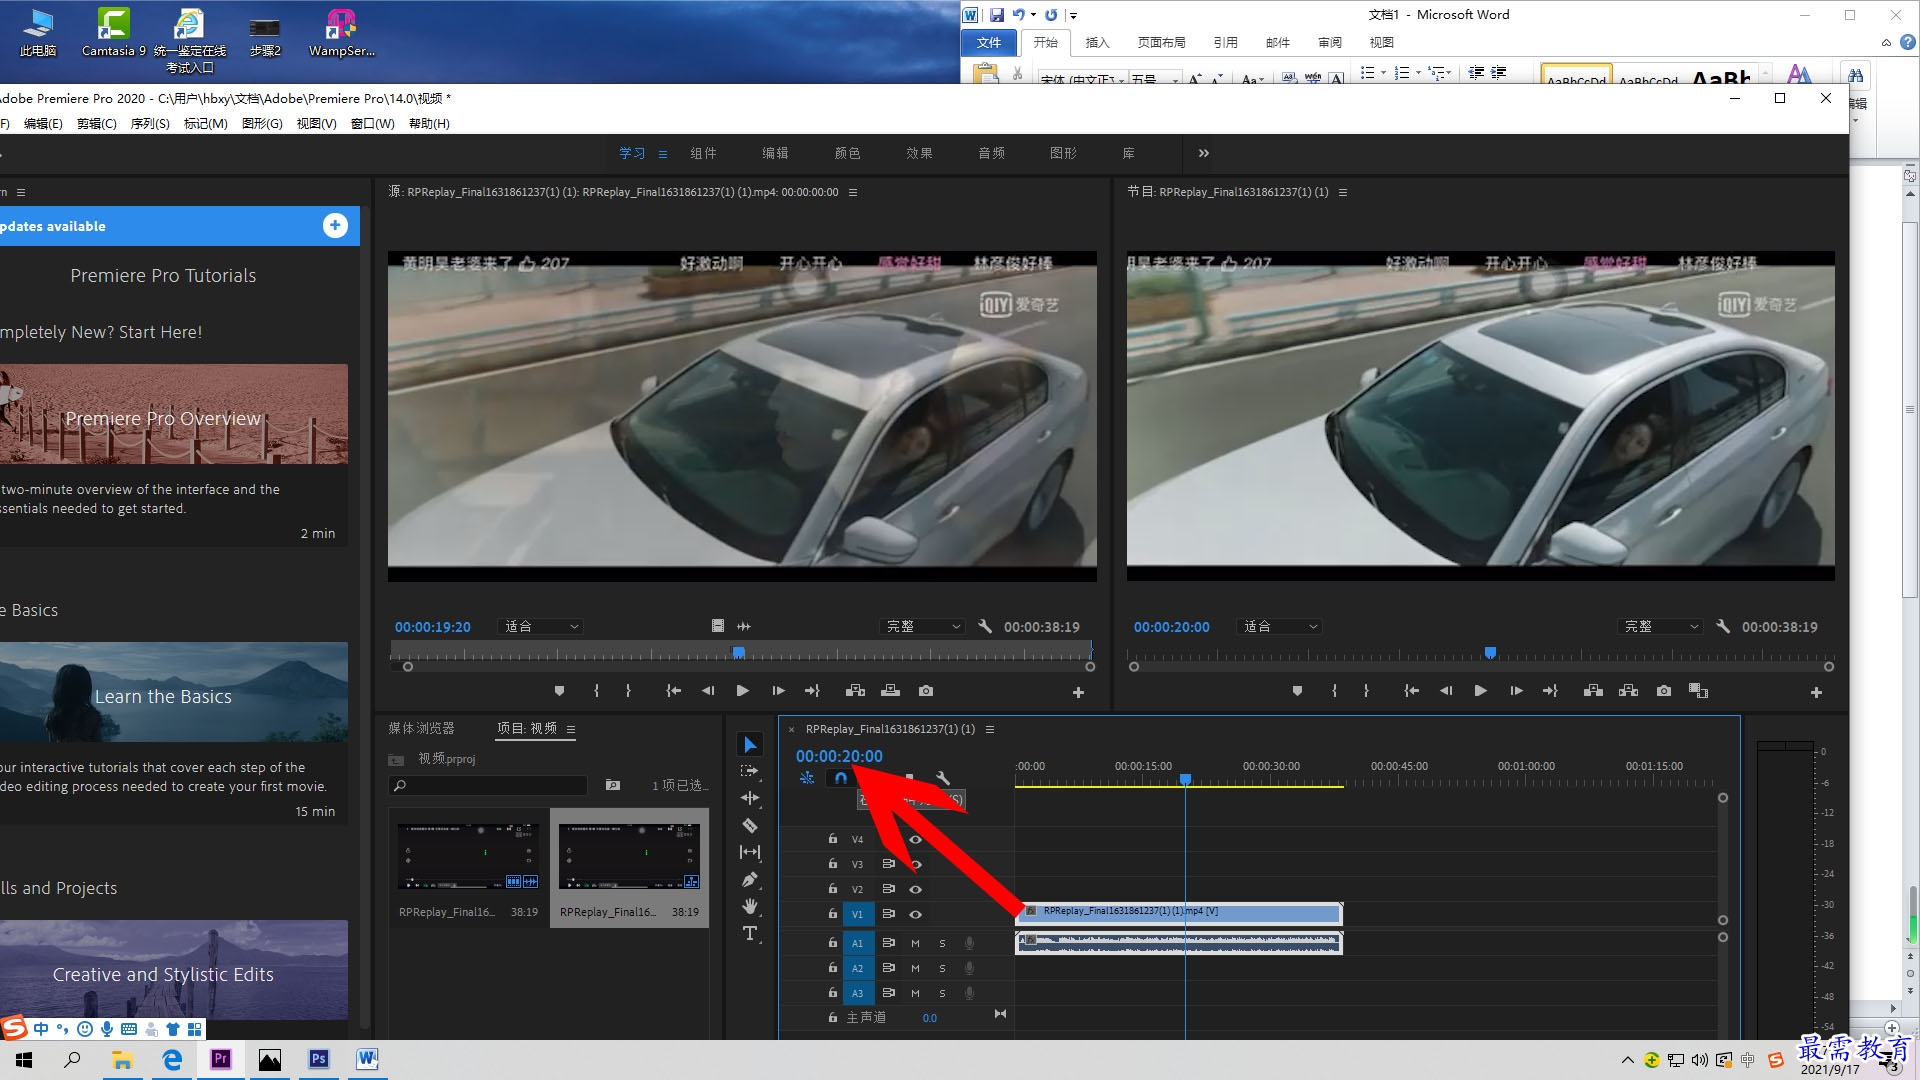Image resolution: width=1920 pixels, height=1080 pixels.
Task: Mute audio track A3
Action: [x=915, y=993]
